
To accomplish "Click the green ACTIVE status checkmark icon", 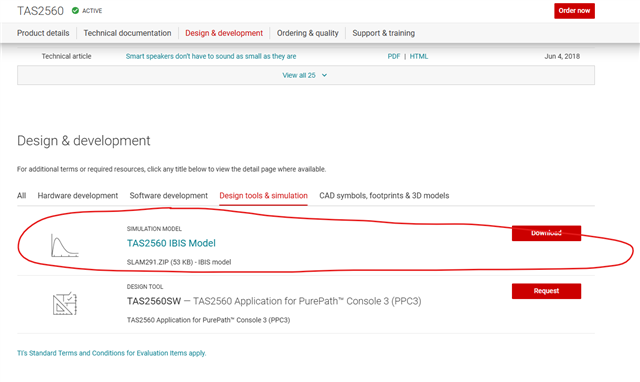I will (x=75, y=11).
